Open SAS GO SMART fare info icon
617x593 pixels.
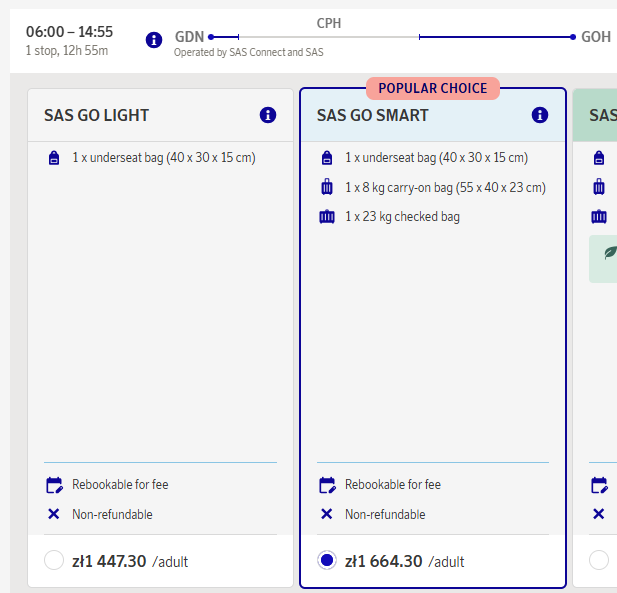[x=540, y=115]
